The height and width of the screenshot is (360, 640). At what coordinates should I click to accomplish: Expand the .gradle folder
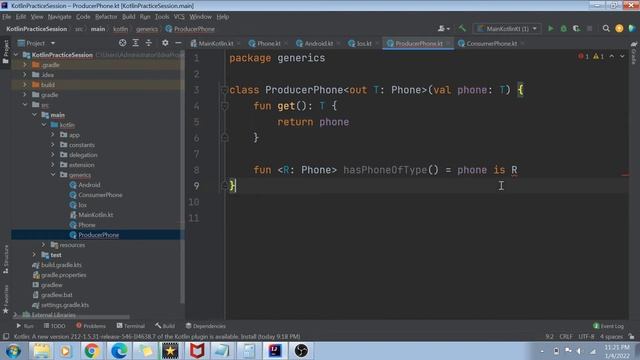click(25, 65)
